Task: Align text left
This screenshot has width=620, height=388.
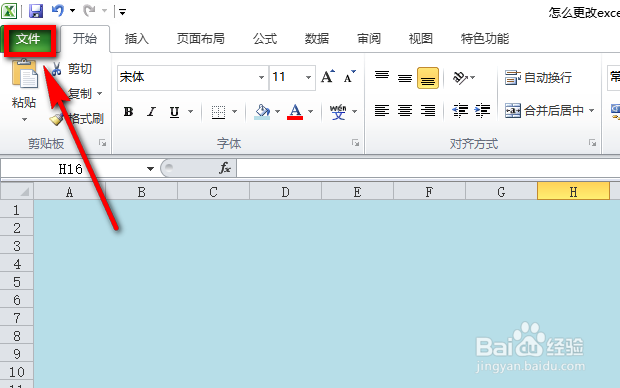Action: [382, 111]
